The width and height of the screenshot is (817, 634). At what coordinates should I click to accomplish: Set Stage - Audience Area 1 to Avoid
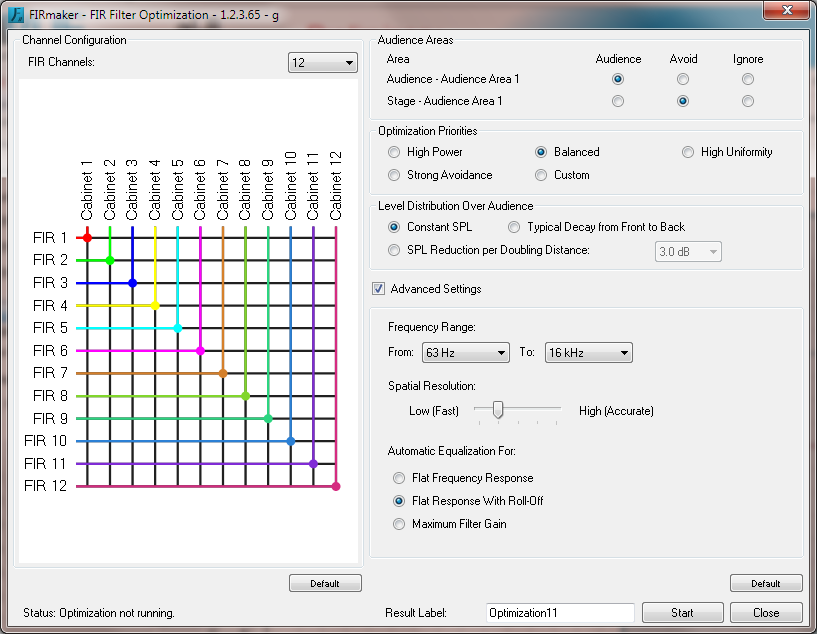tap(683, 101)
